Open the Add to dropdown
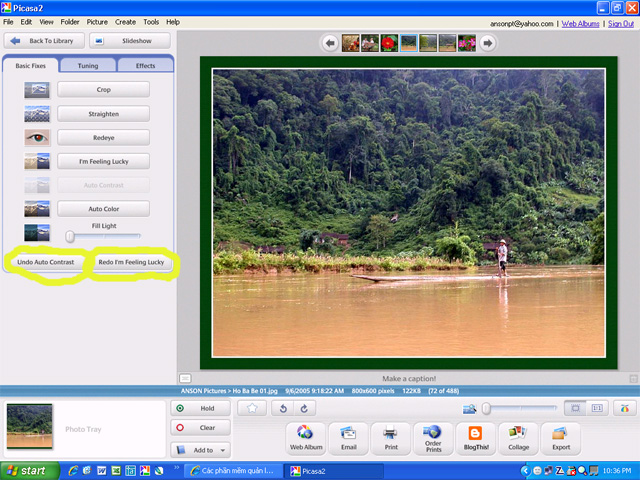Image resolution: width=640 pixels, height=480 pixels. 200,450
